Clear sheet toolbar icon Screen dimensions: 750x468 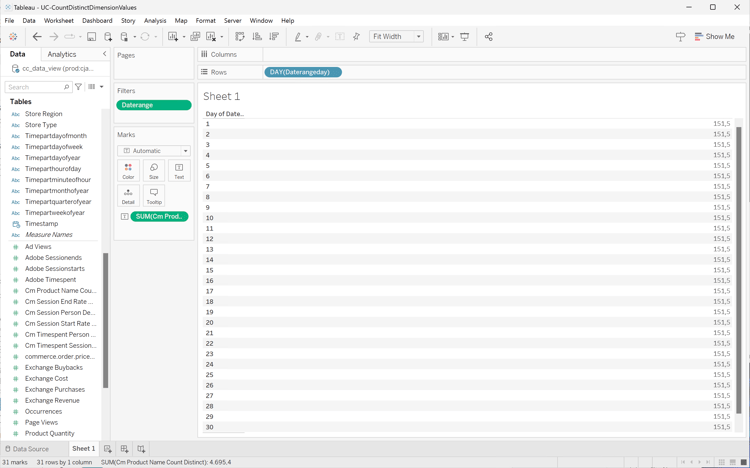[x=211, y=37]
